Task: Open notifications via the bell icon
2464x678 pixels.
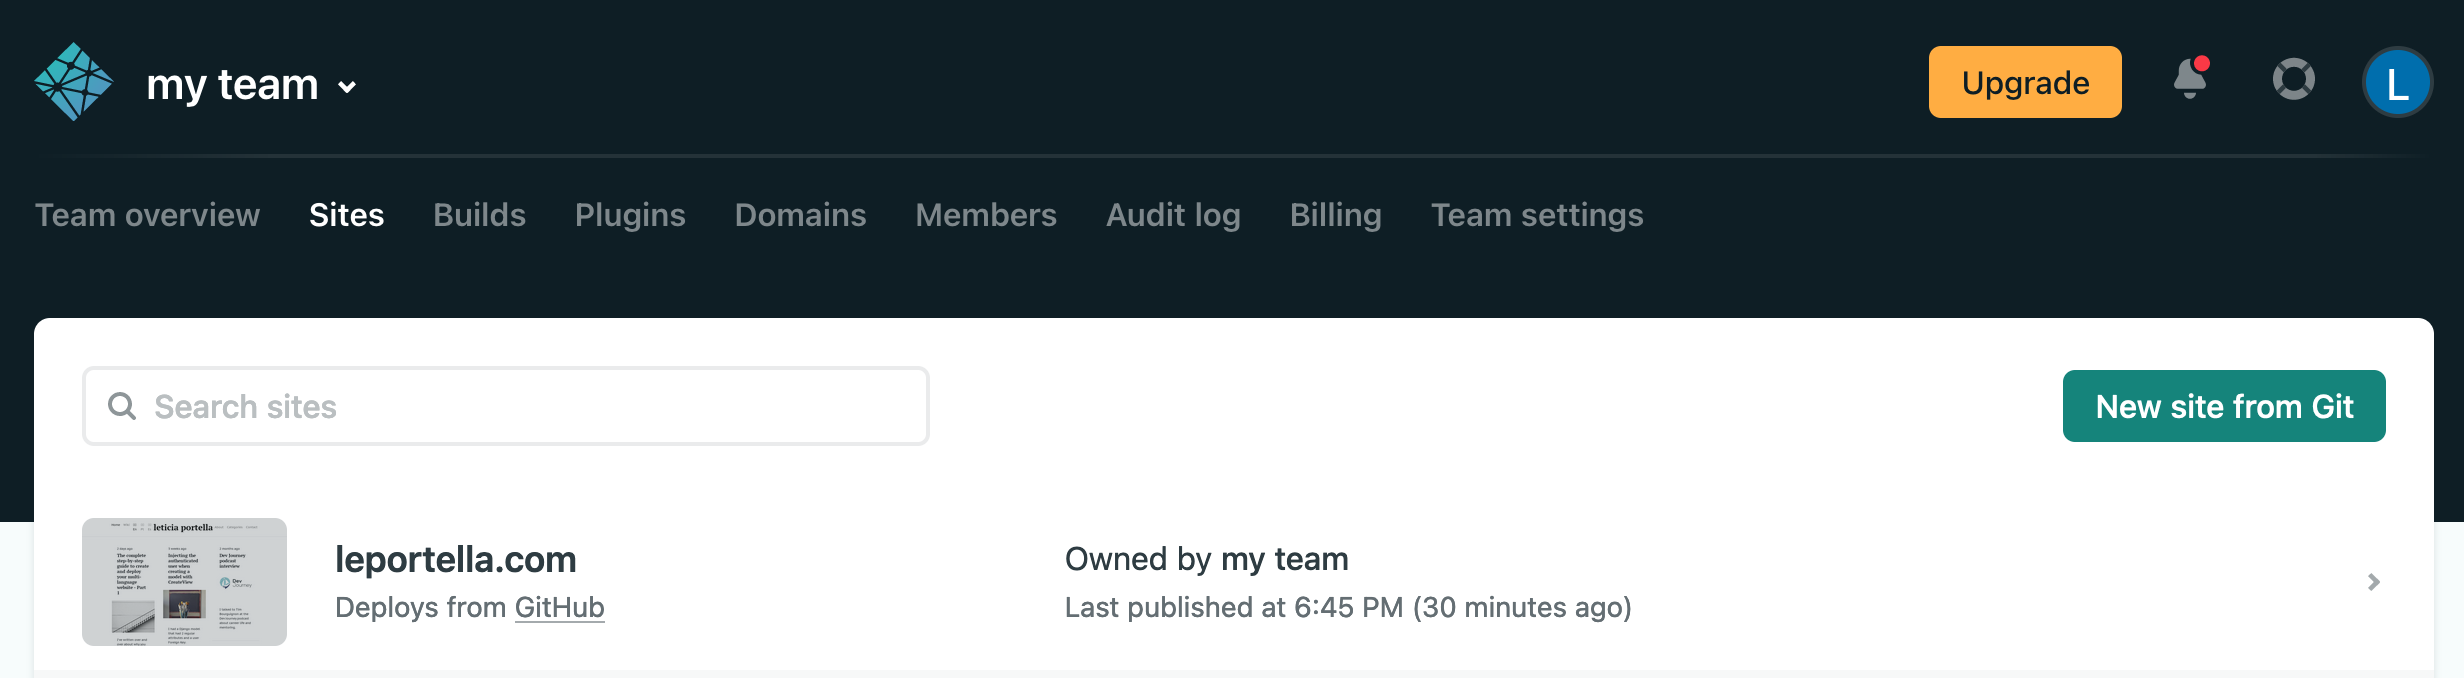Action: (x=2190, y=82)
